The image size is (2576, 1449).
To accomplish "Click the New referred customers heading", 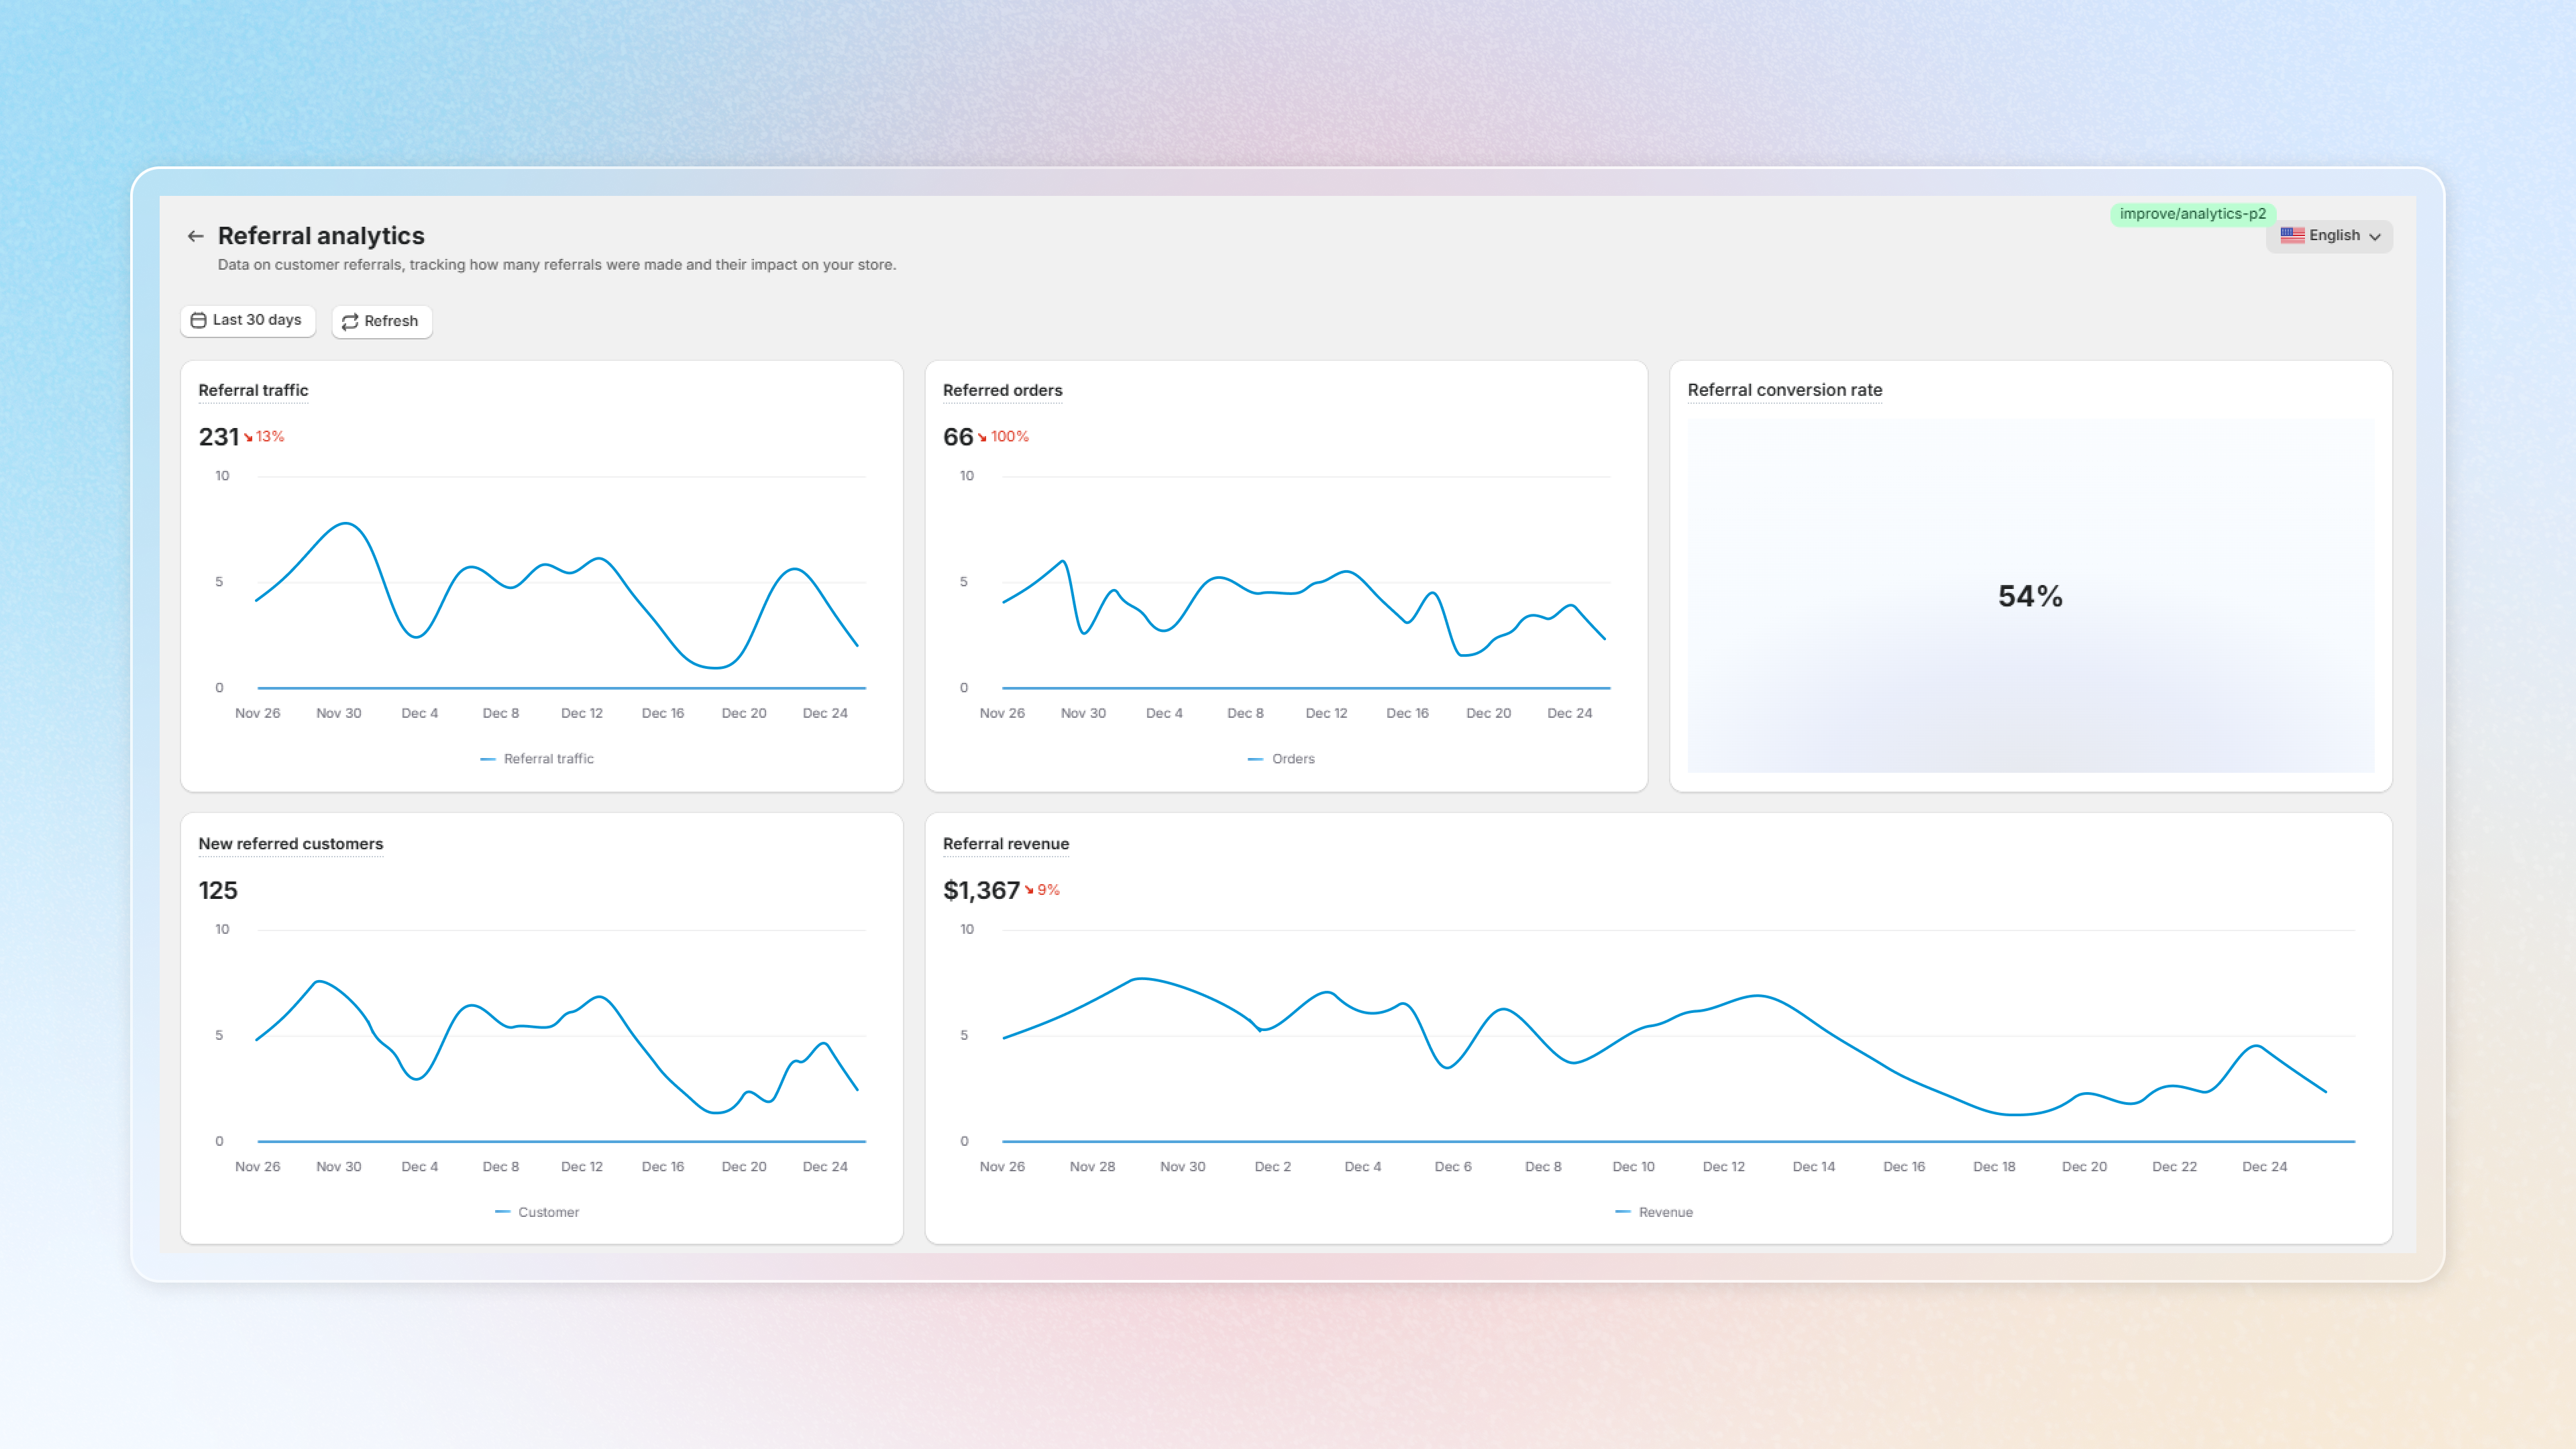I will [290, 844].
